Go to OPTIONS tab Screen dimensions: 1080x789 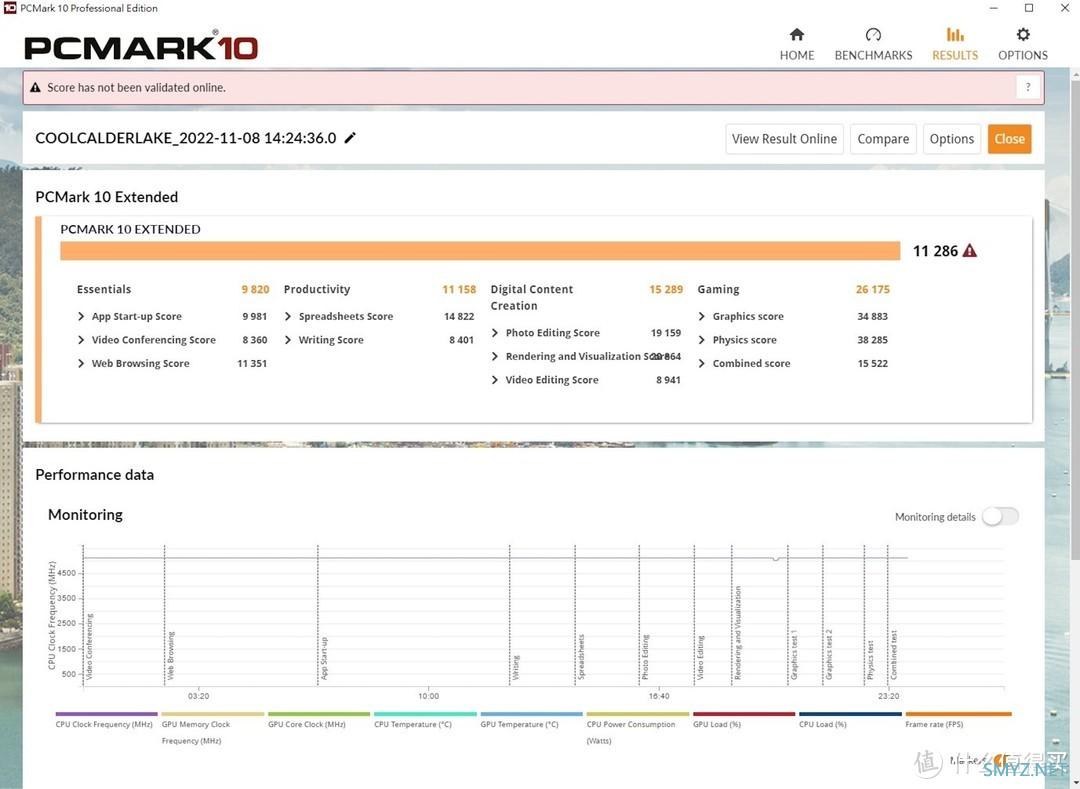[x=1023, y=45]
